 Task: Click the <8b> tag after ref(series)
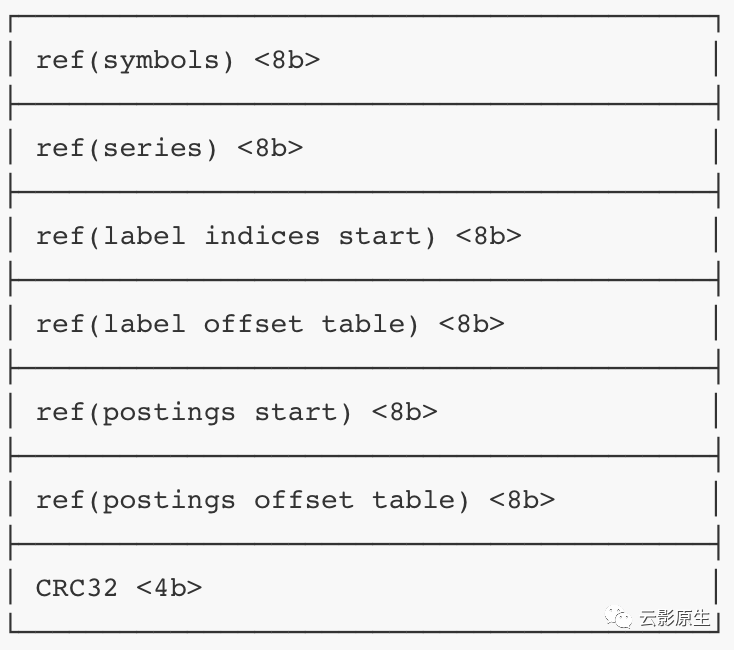tap(270, 148)
